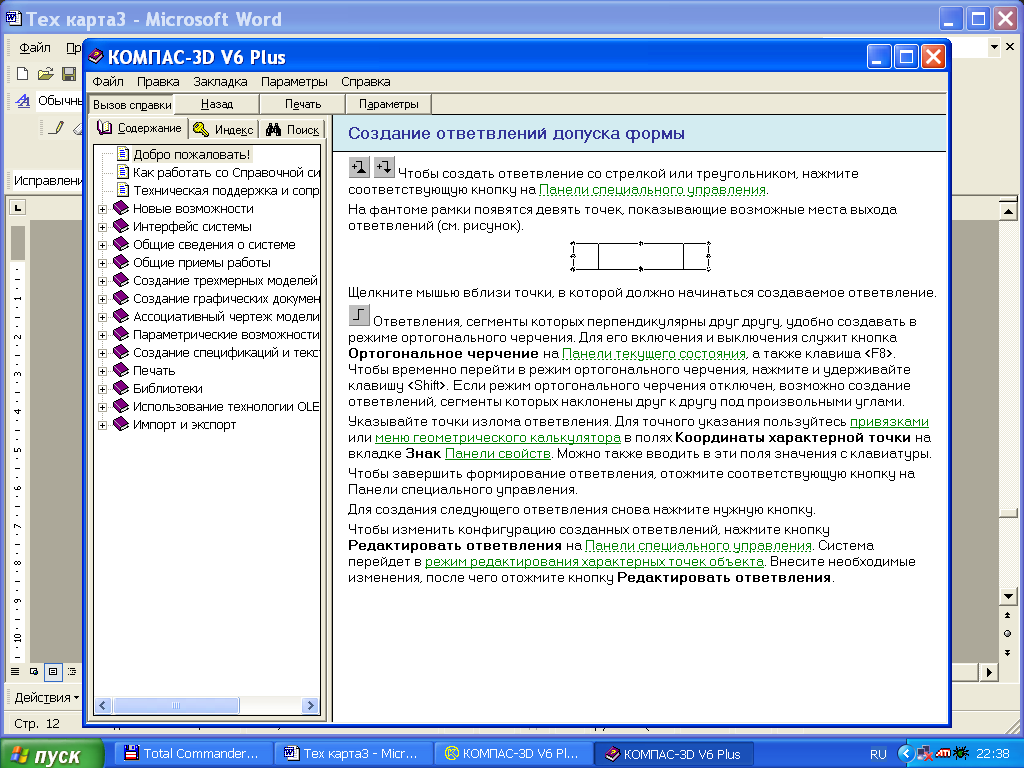Select 'Техническая поддержка' topic in contents tree

(226, 191)
